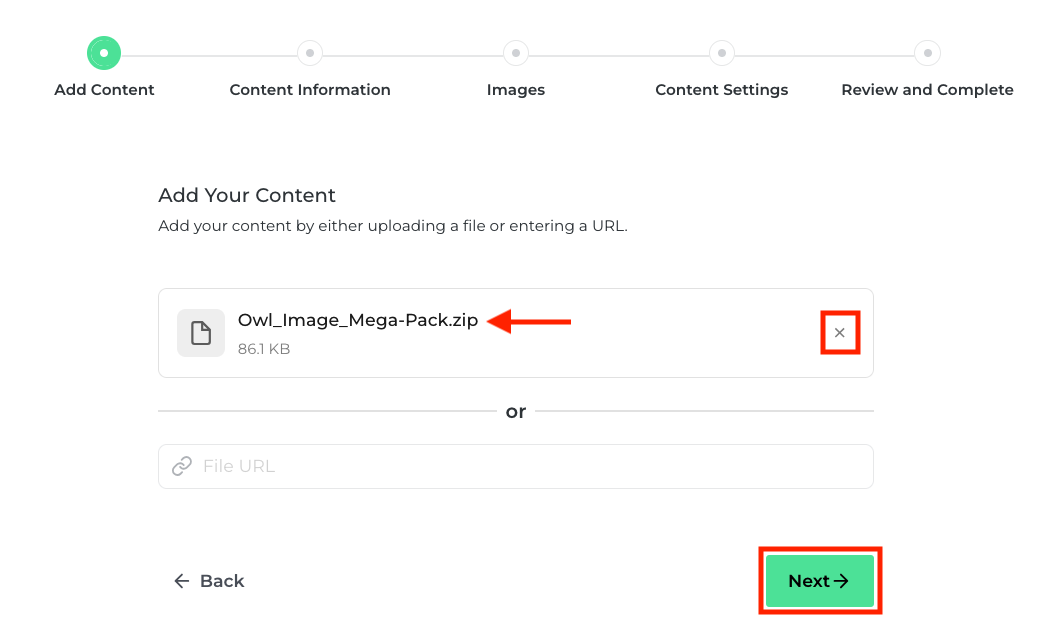
Task: Click the Content Settings step label
Action: tap(722, 90)
